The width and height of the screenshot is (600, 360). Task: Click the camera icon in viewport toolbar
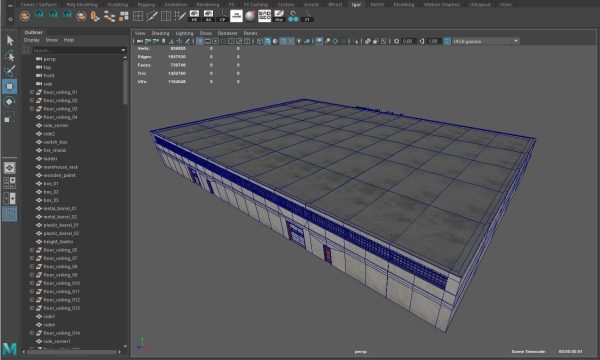140,41
